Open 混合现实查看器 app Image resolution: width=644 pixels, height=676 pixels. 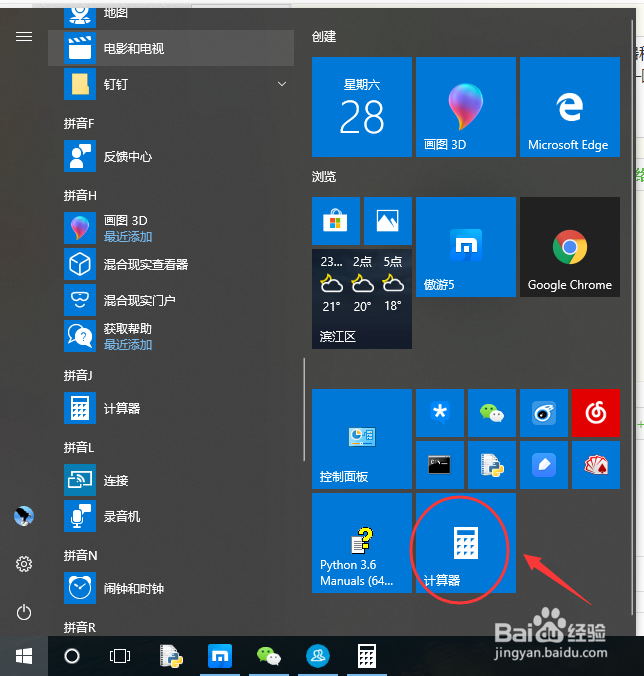171,264
